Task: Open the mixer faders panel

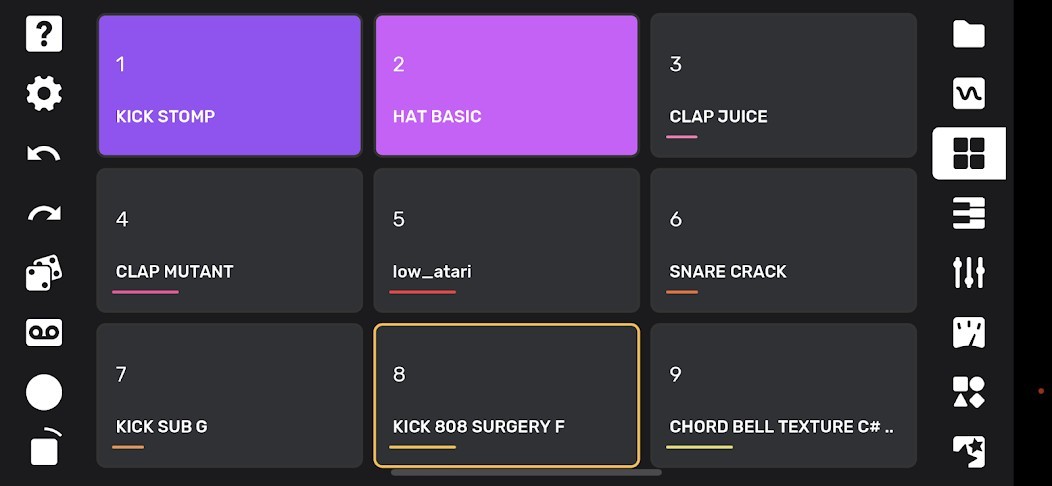Action: [968, 272]
